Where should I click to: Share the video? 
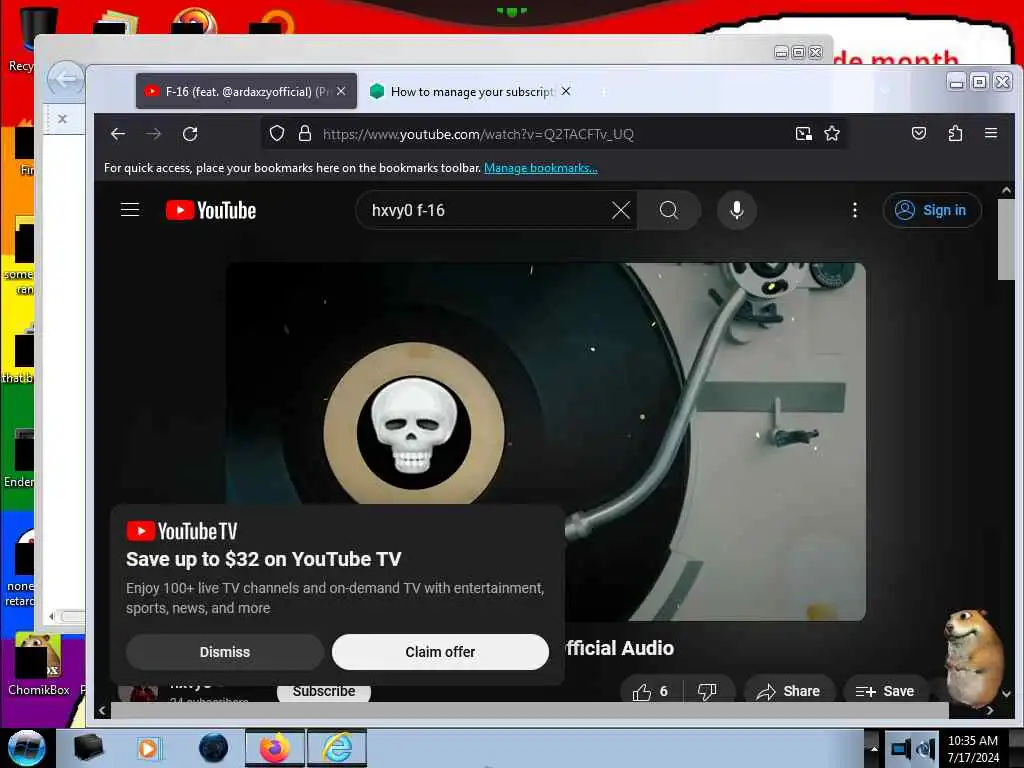789,692
